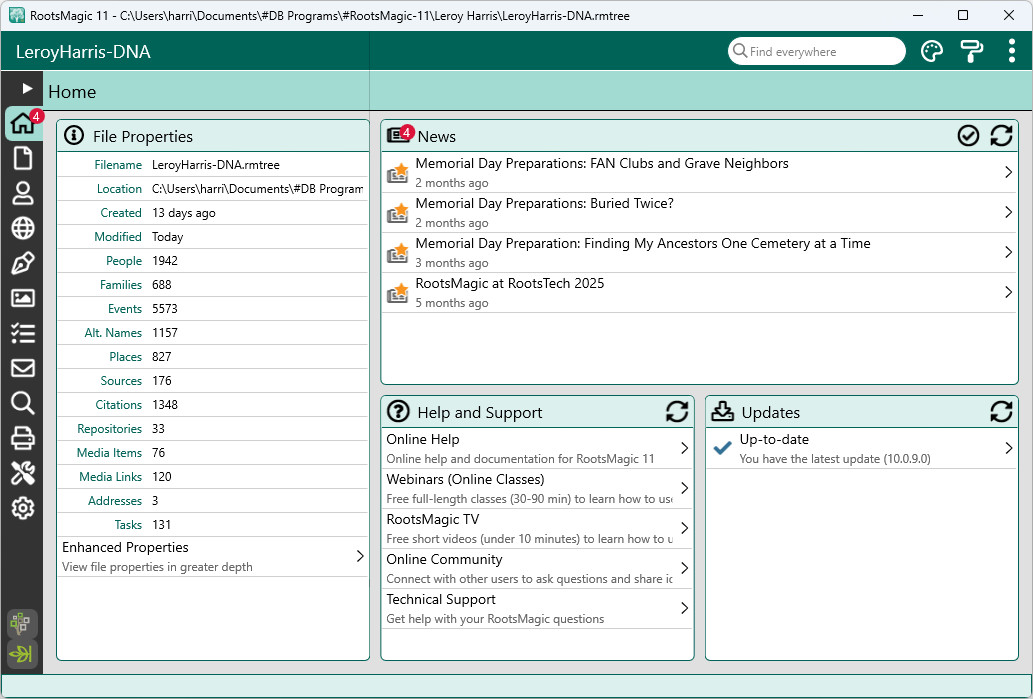Open chevron beside Up-to-date status
1033x699 pixels.
click(1009, 448)
